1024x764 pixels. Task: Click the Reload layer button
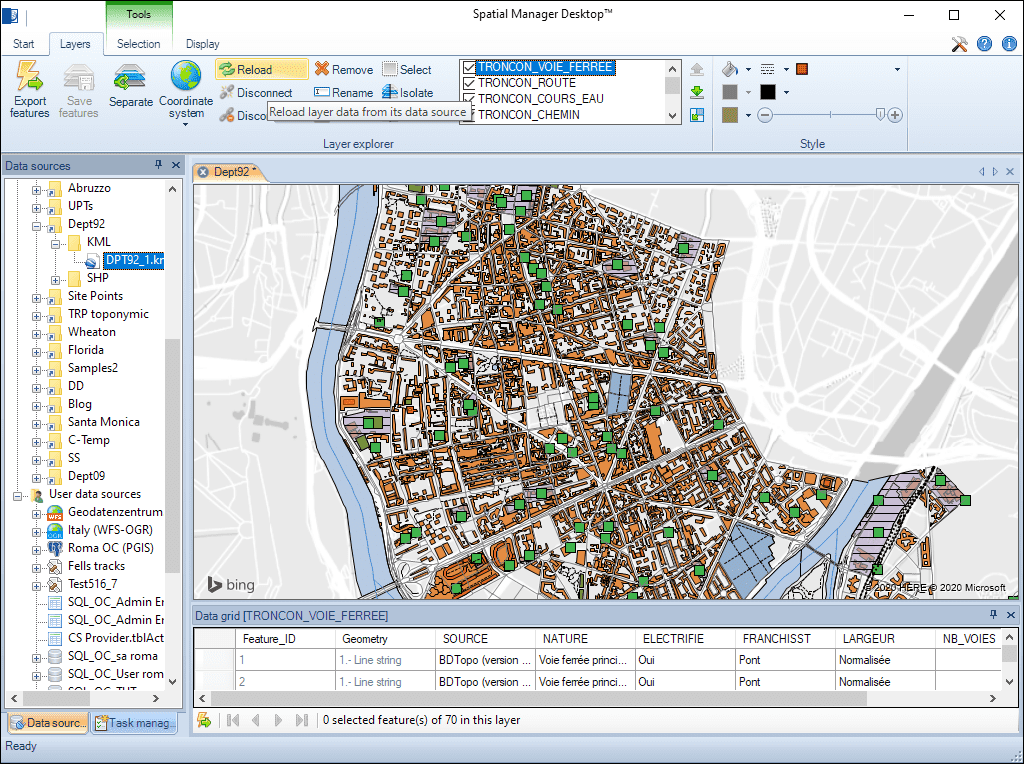point(261,69)
